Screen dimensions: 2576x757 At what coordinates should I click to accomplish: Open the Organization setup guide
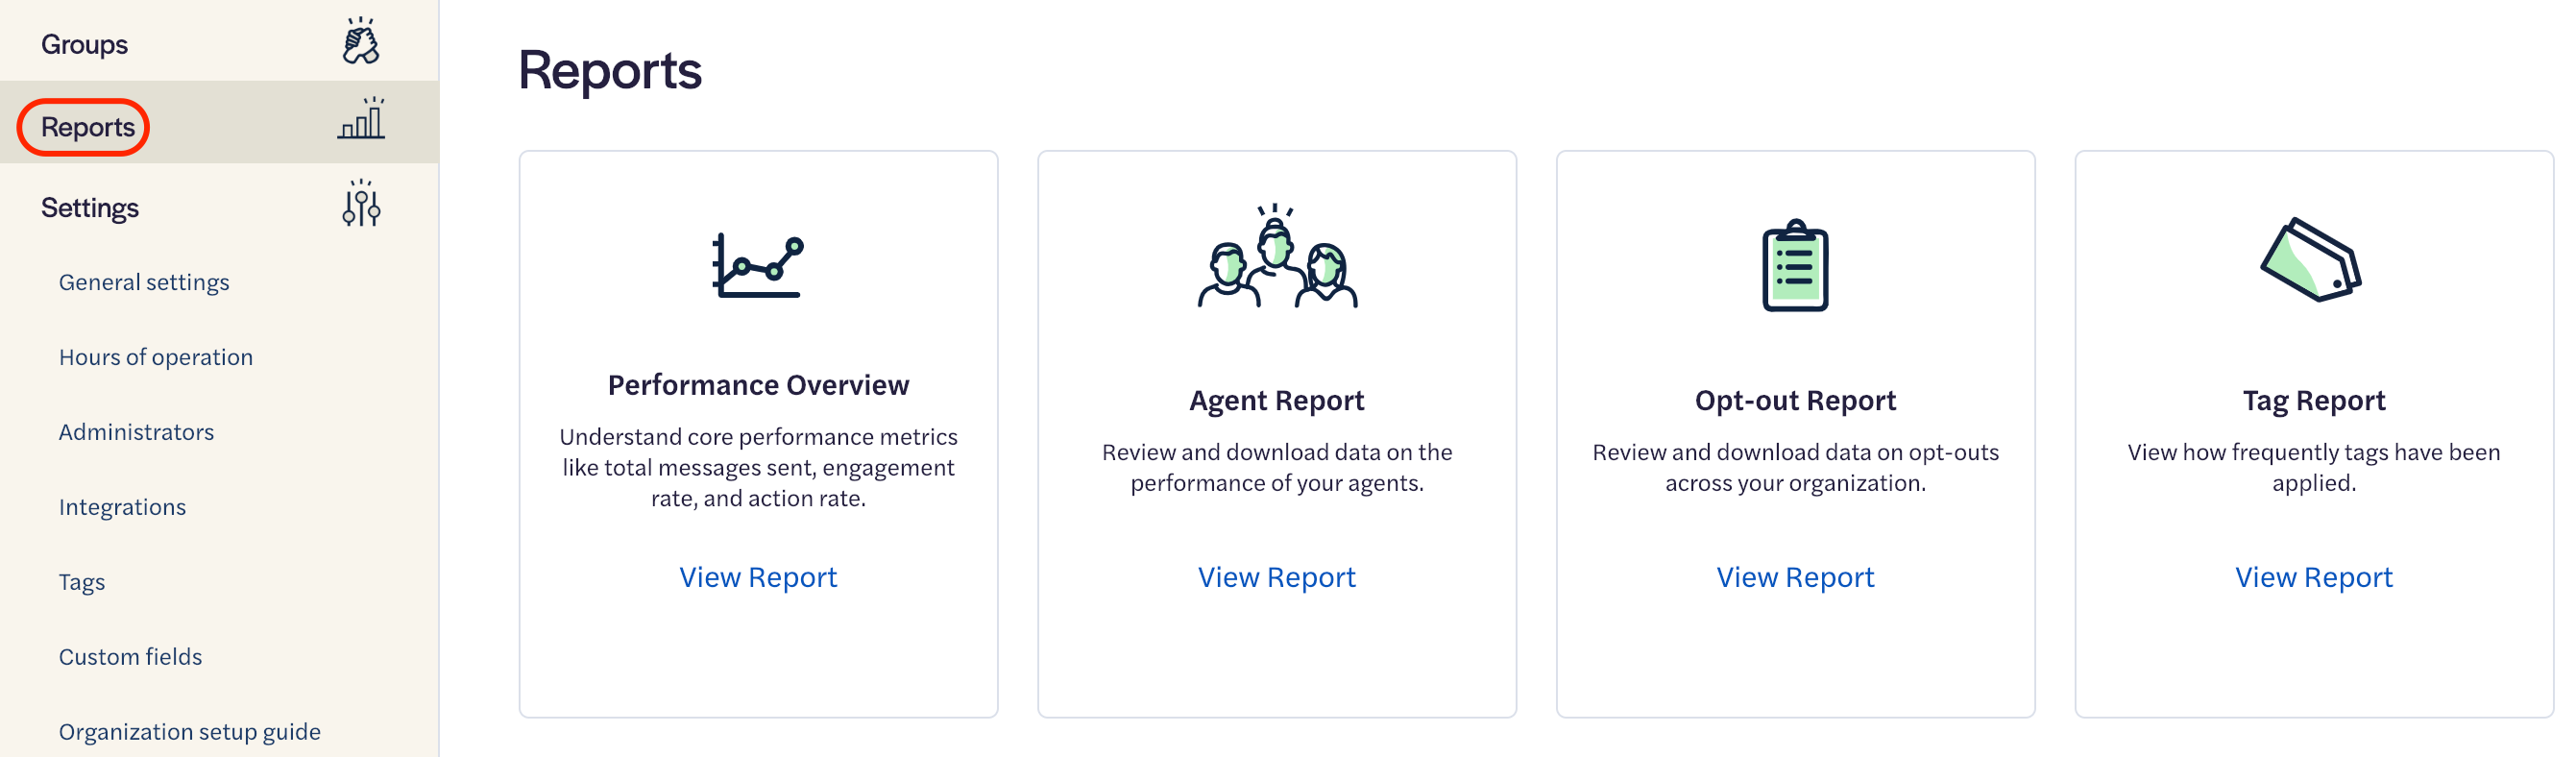point(190,732)
